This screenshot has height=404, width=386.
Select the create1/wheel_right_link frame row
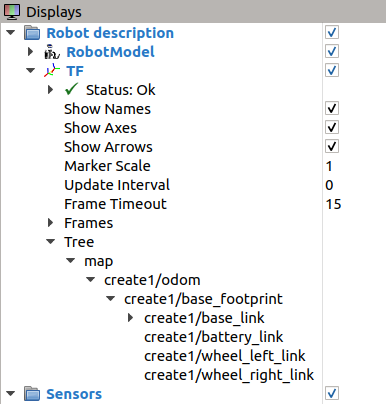coord(229,375)
